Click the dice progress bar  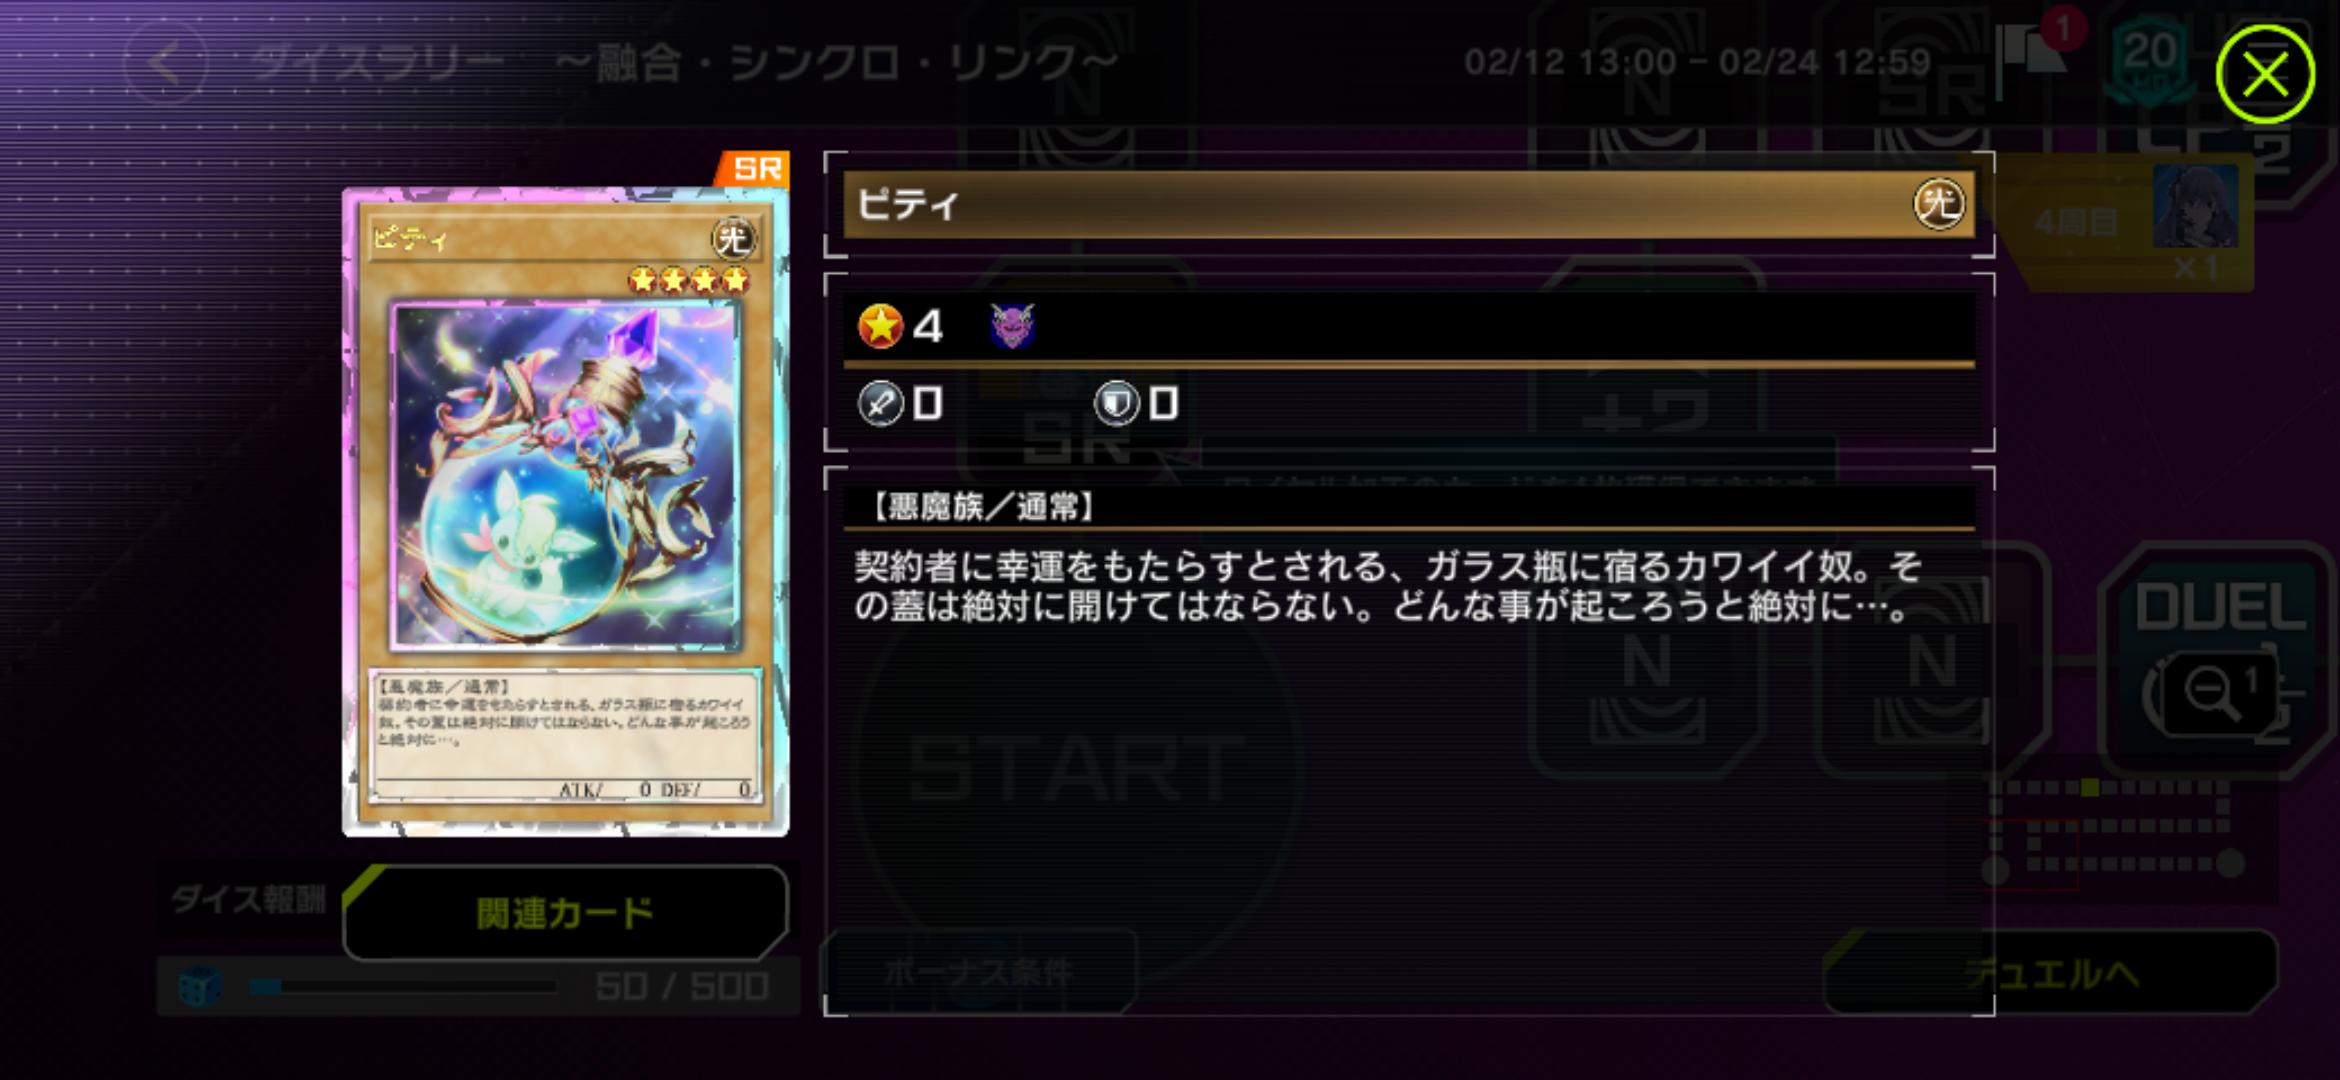[402, 986]
